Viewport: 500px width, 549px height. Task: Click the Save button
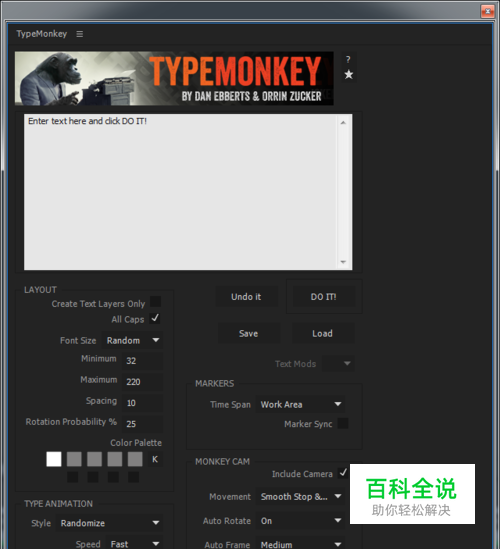[x=249, y=333]
